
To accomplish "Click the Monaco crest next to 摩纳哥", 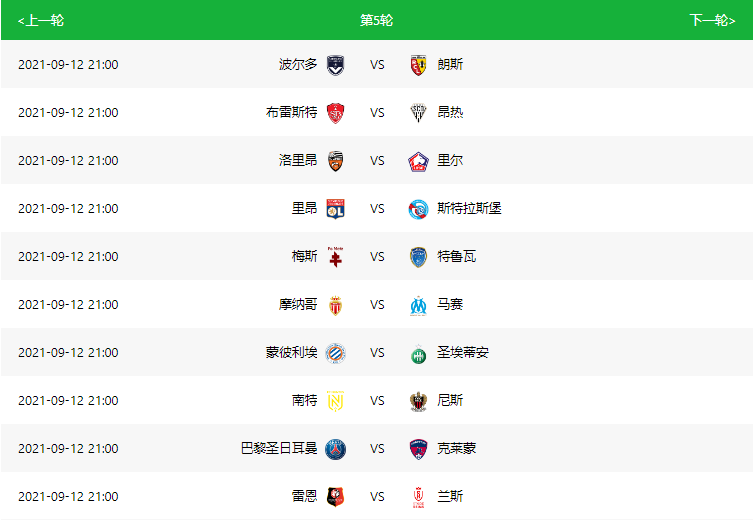I will click(x=335, y=305).
